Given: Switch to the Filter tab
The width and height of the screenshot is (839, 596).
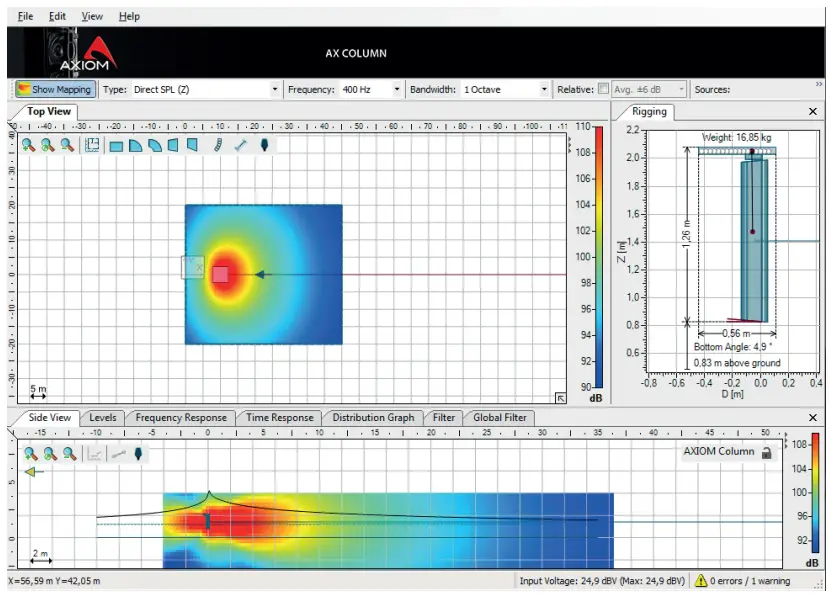Looking at the screenshot, I should click(444, 417).
